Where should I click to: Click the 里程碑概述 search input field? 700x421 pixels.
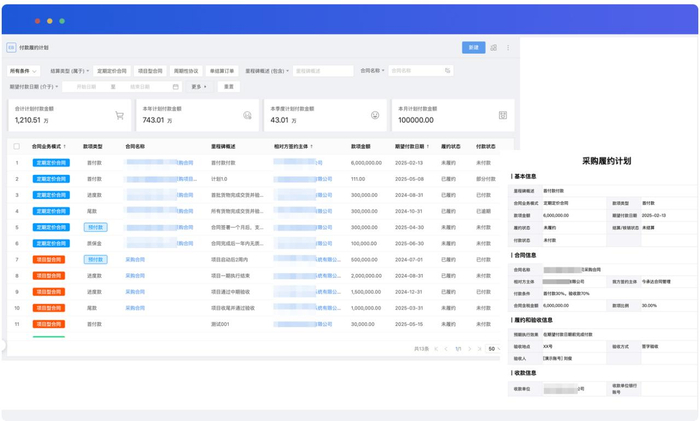click(x=322, y=71)
